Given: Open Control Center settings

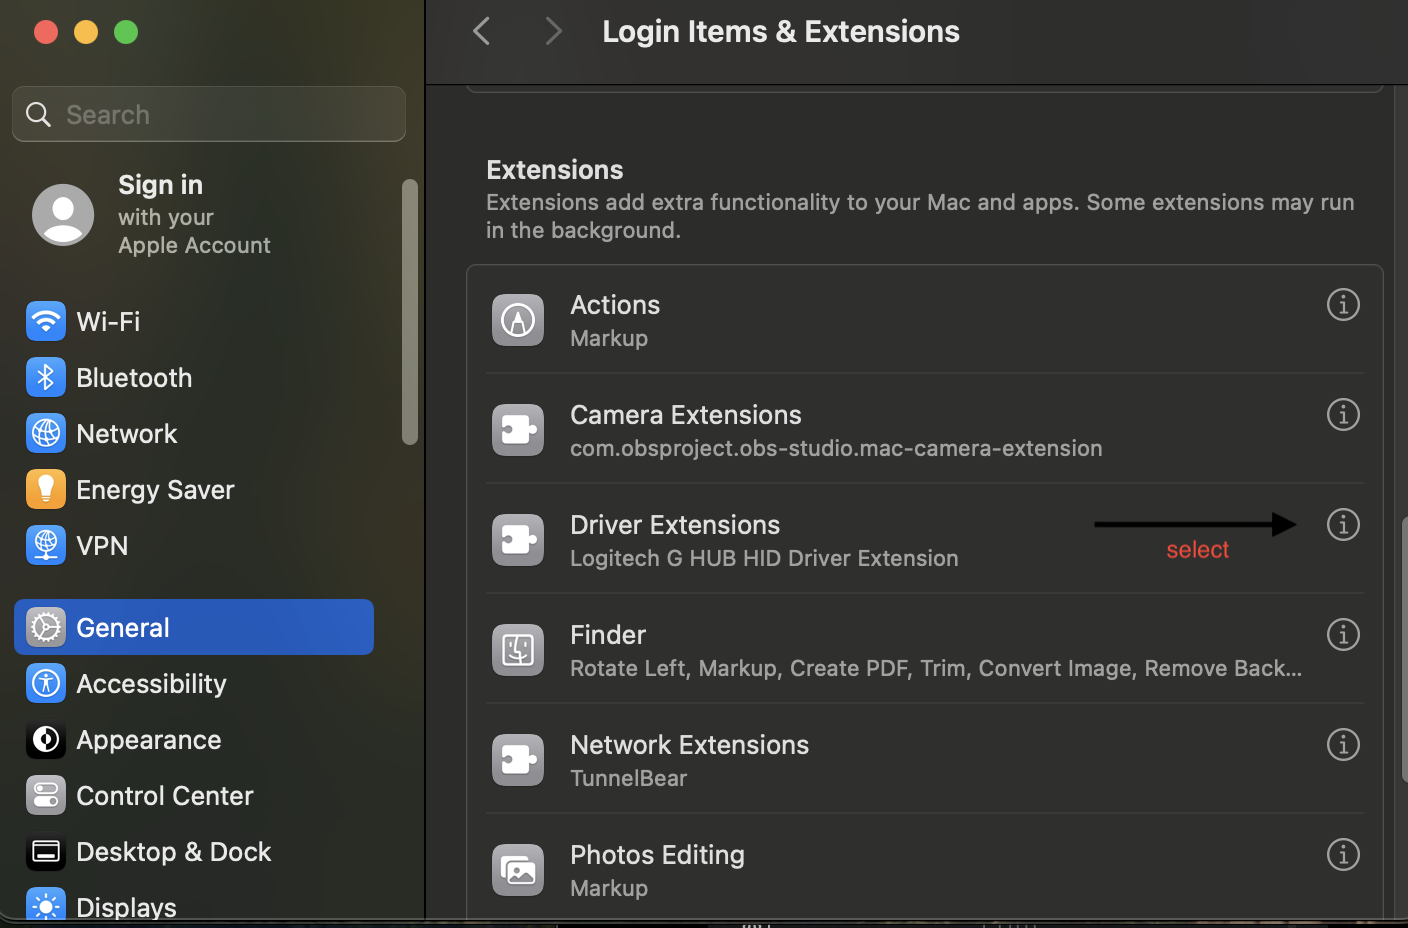Looking at the screenshot, I should 164,796.
